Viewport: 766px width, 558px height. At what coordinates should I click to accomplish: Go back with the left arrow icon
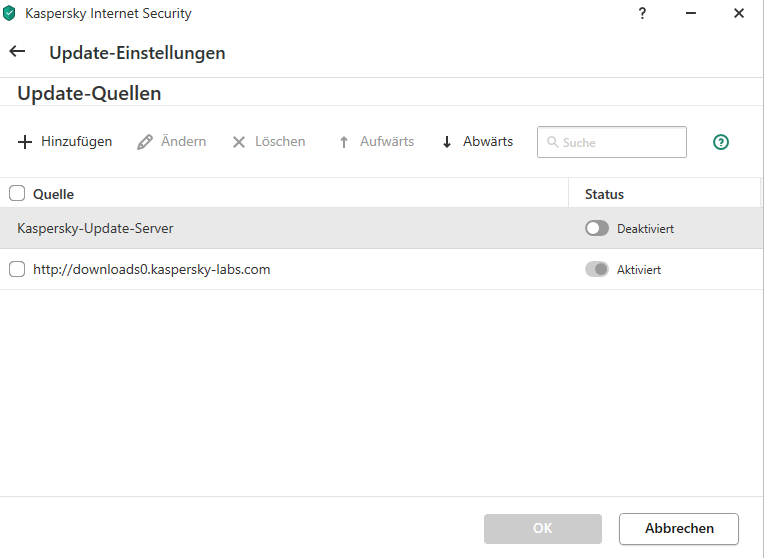[17, 51]
